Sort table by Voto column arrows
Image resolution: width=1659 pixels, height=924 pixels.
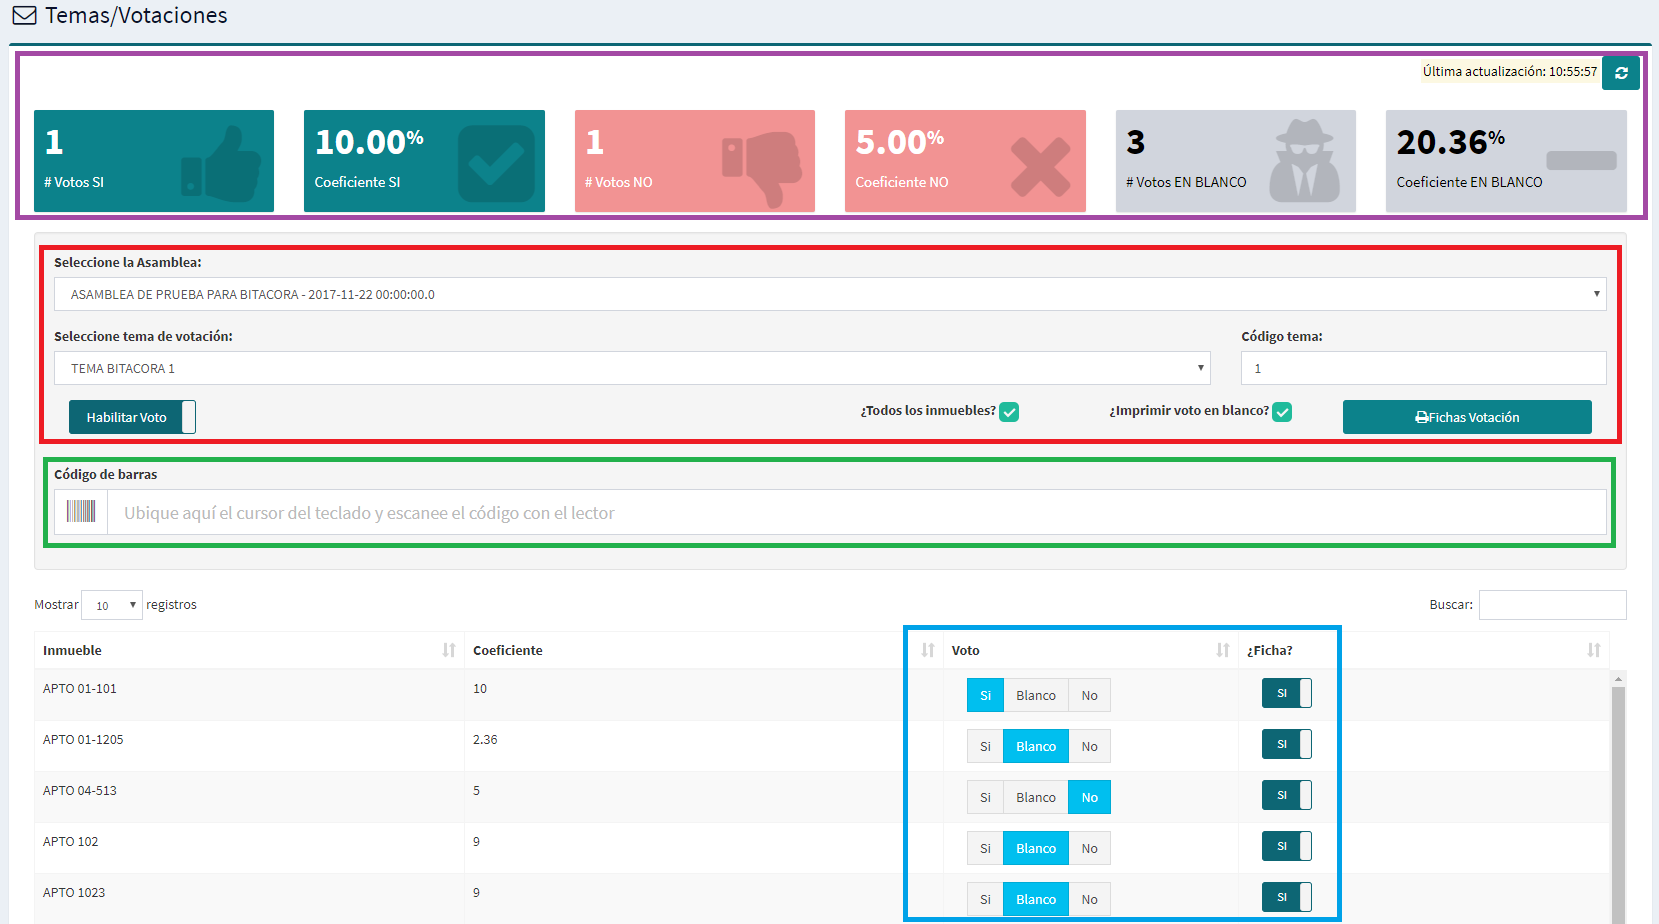click(x=1223, y=650)
